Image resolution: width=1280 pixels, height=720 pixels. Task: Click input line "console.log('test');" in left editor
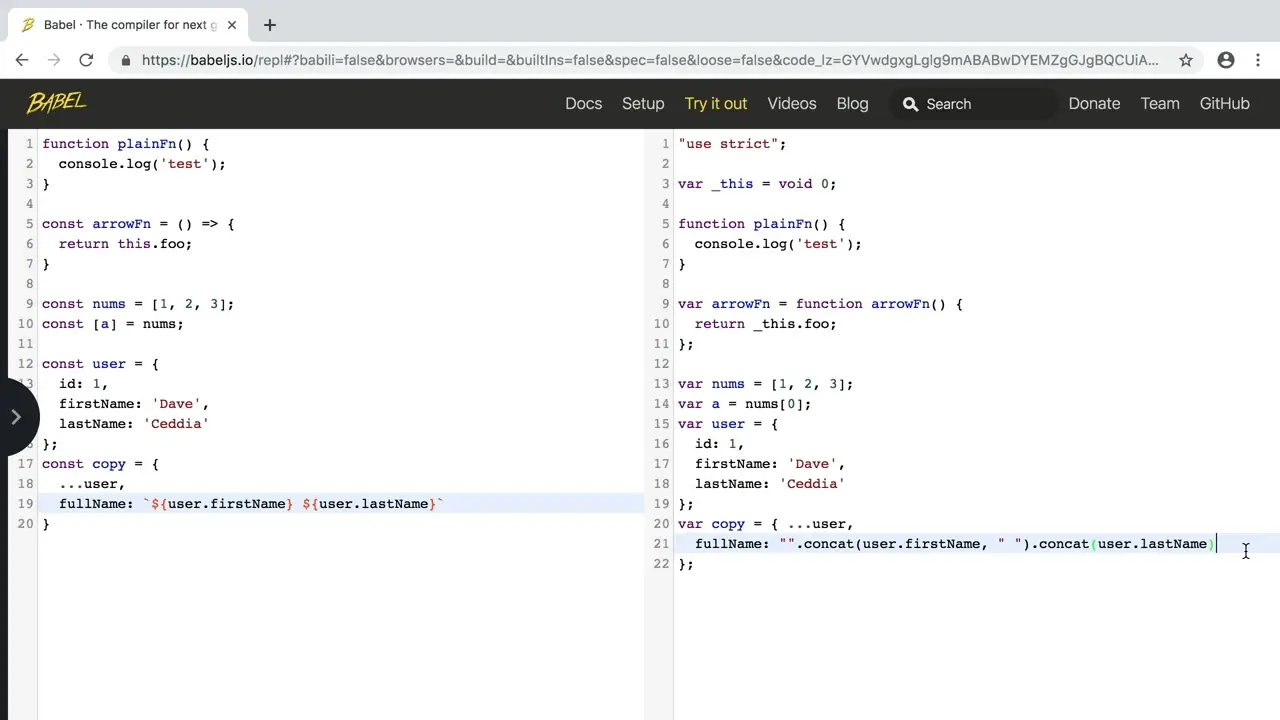[142, 164]
